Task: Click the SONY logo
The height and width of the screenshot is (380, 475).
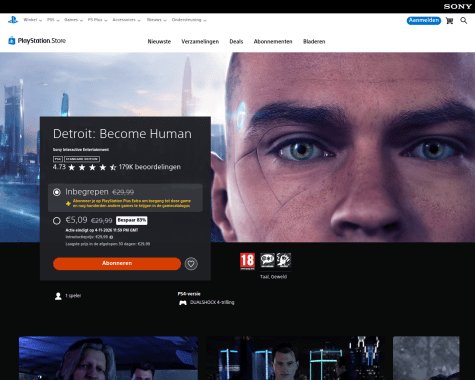Action: 457,6
